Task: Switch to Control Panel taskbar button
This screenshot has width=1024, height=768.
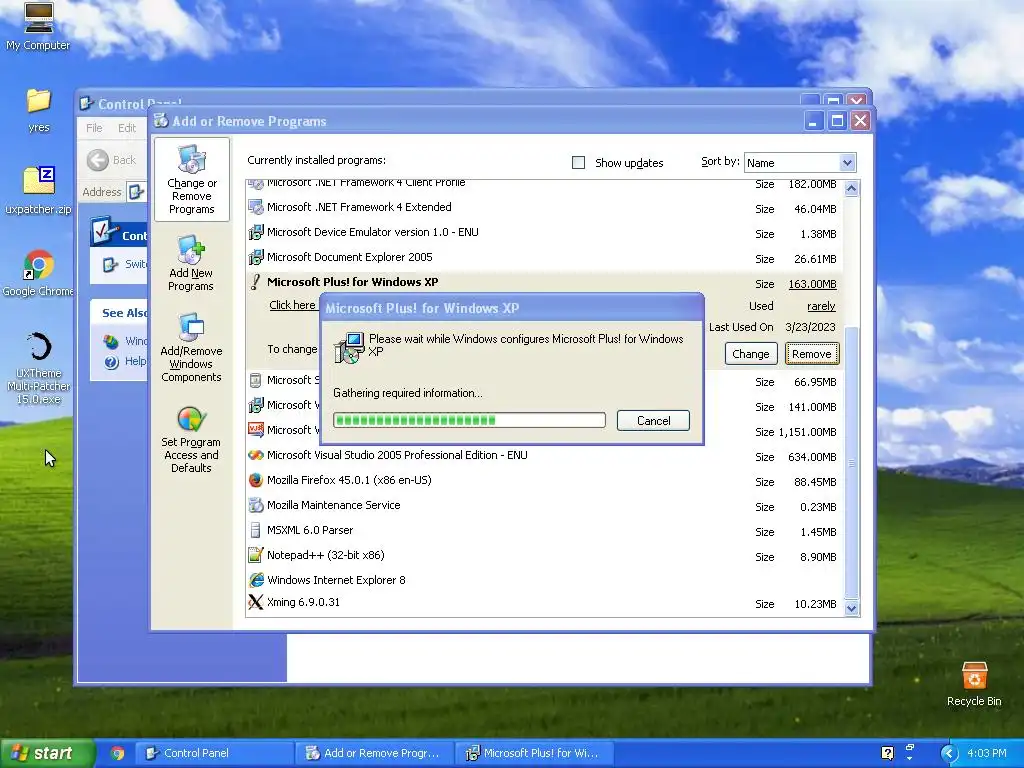Action: coord(214,753)
